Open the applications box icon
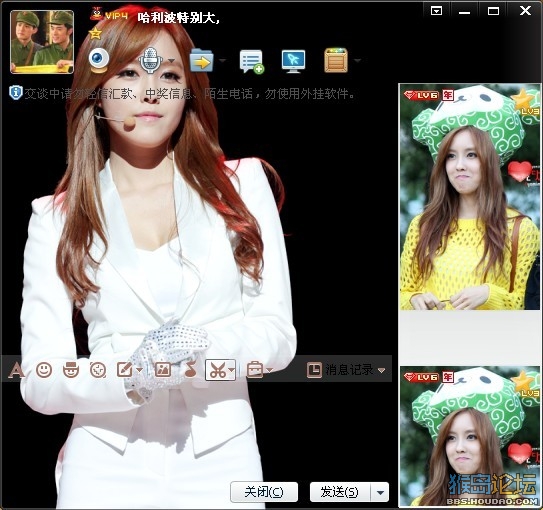Screen dimensions: 543x510 click(336, 61)
